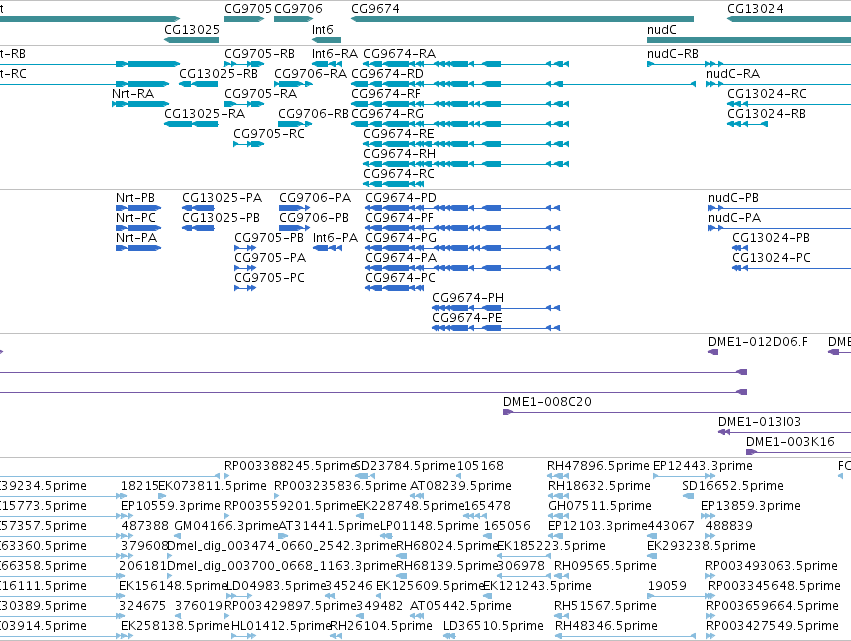Image resolution: width=851 pixels, height=641 pixels.
Task: Click transcript CG9674-RH
Action: click(x=399, y=154)
